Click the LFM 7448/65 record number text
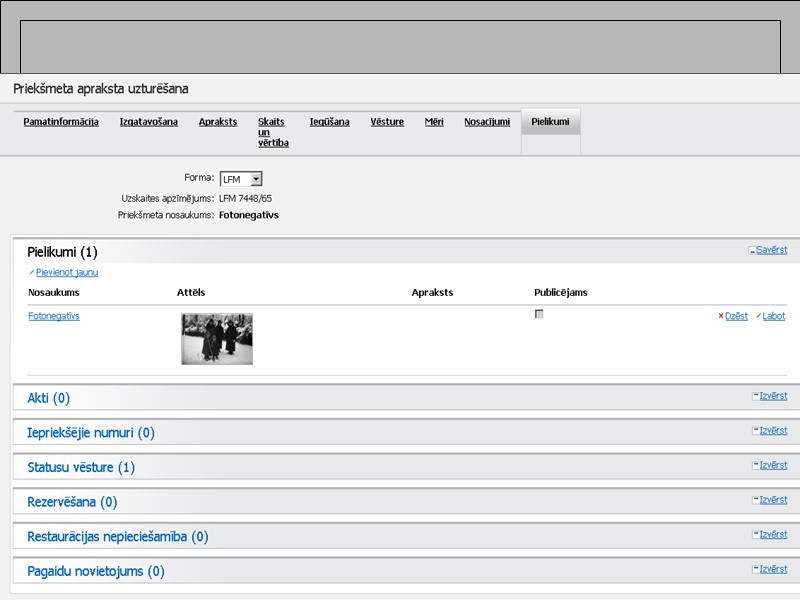Screen dimensions: 800x600 pos(245,198)
